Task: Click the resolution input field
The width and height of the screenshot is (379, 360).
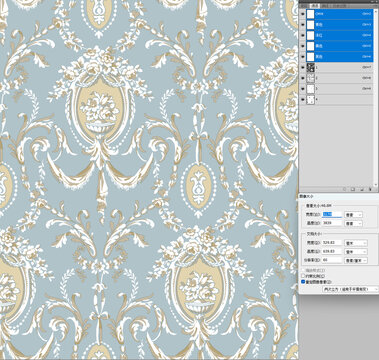Action: (332, 260)
